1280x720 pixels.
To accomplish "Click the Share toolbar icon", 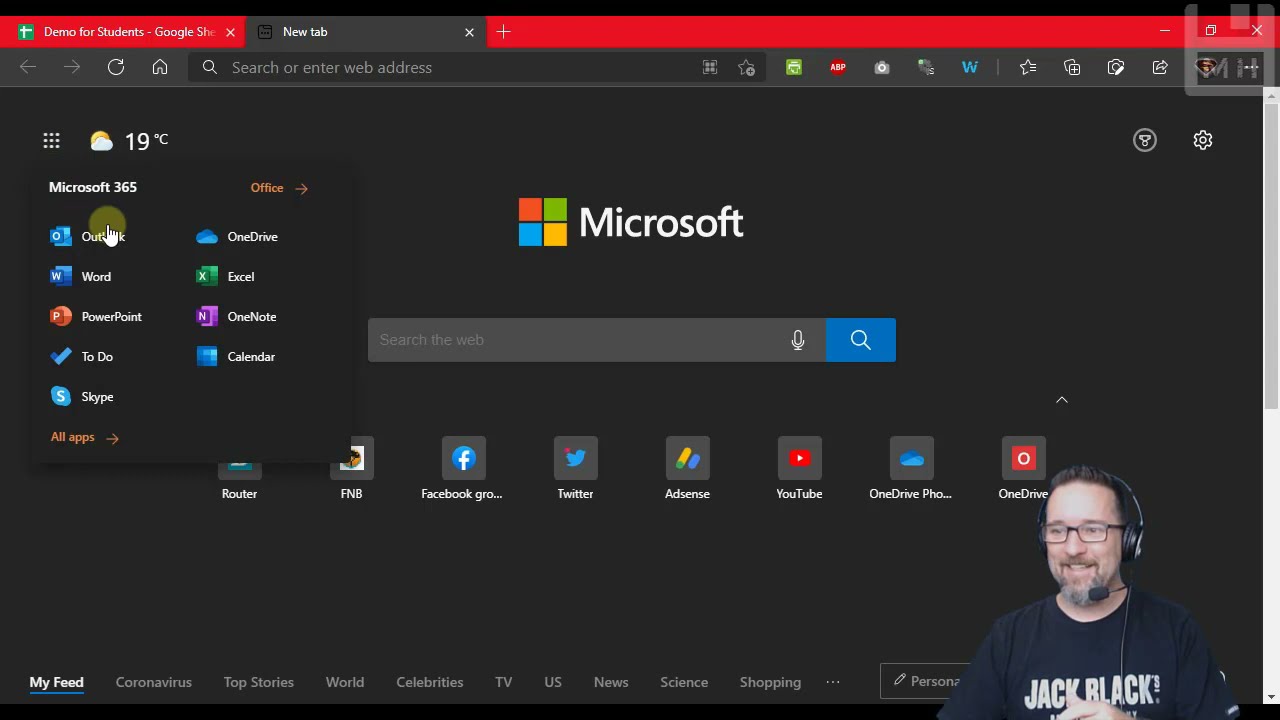I will [x=1160, y=67].
